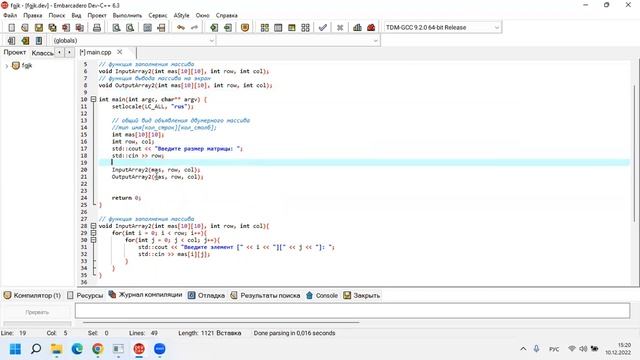Switch to the Классы sidebar tab

[42, 53]
